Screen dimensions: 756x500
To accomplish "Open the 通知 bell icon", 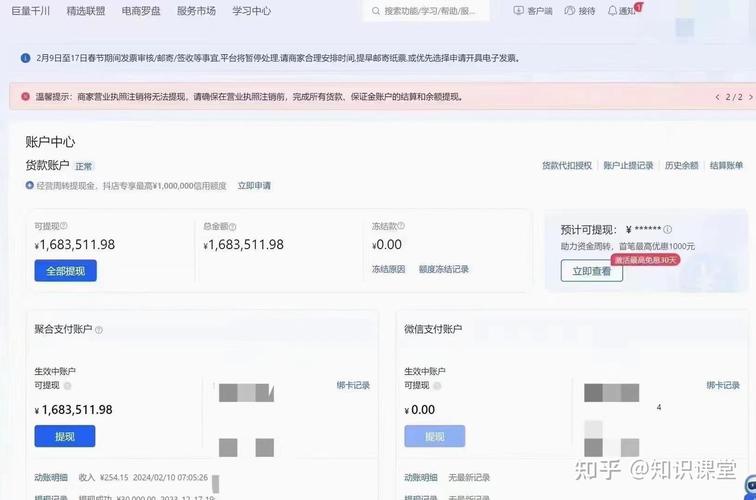I will pyautogui.click(x=612, y=11).
